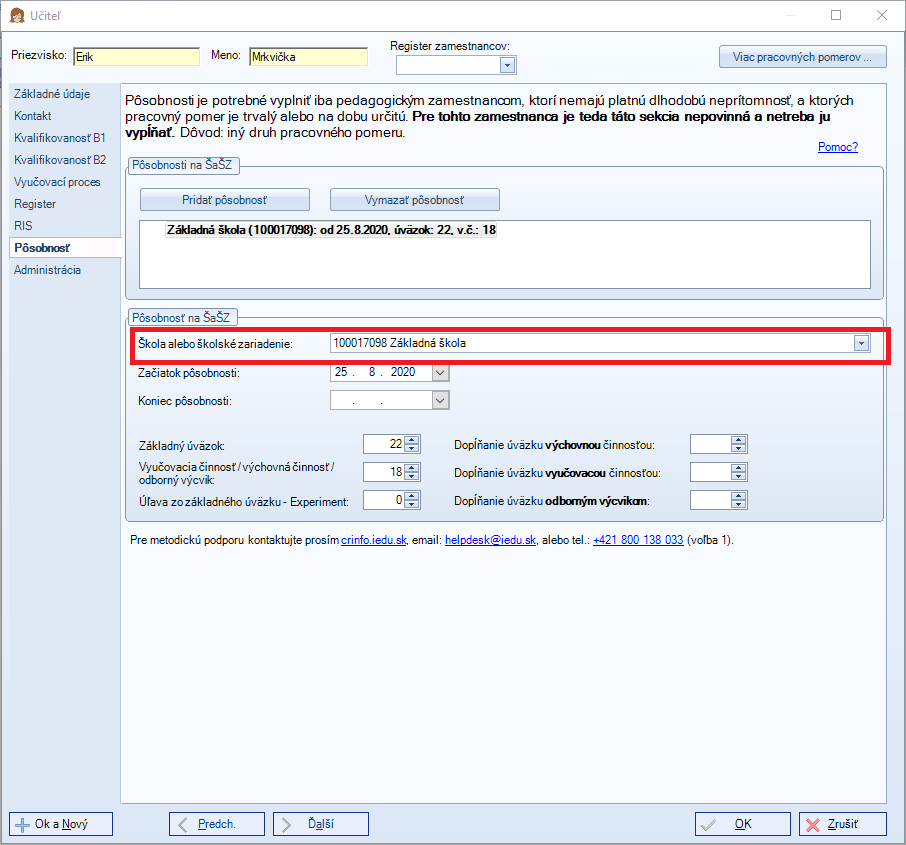Increase Dopĺňanie vyučovacou činnosťou with up spinner
The height and width of the screenshot is (845, 906).
[738, 468]
